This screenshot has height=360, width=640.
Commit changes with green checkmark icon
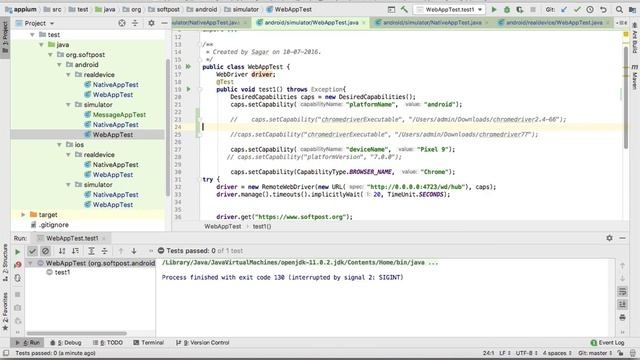pyautogui.click(x=577, y=9)
